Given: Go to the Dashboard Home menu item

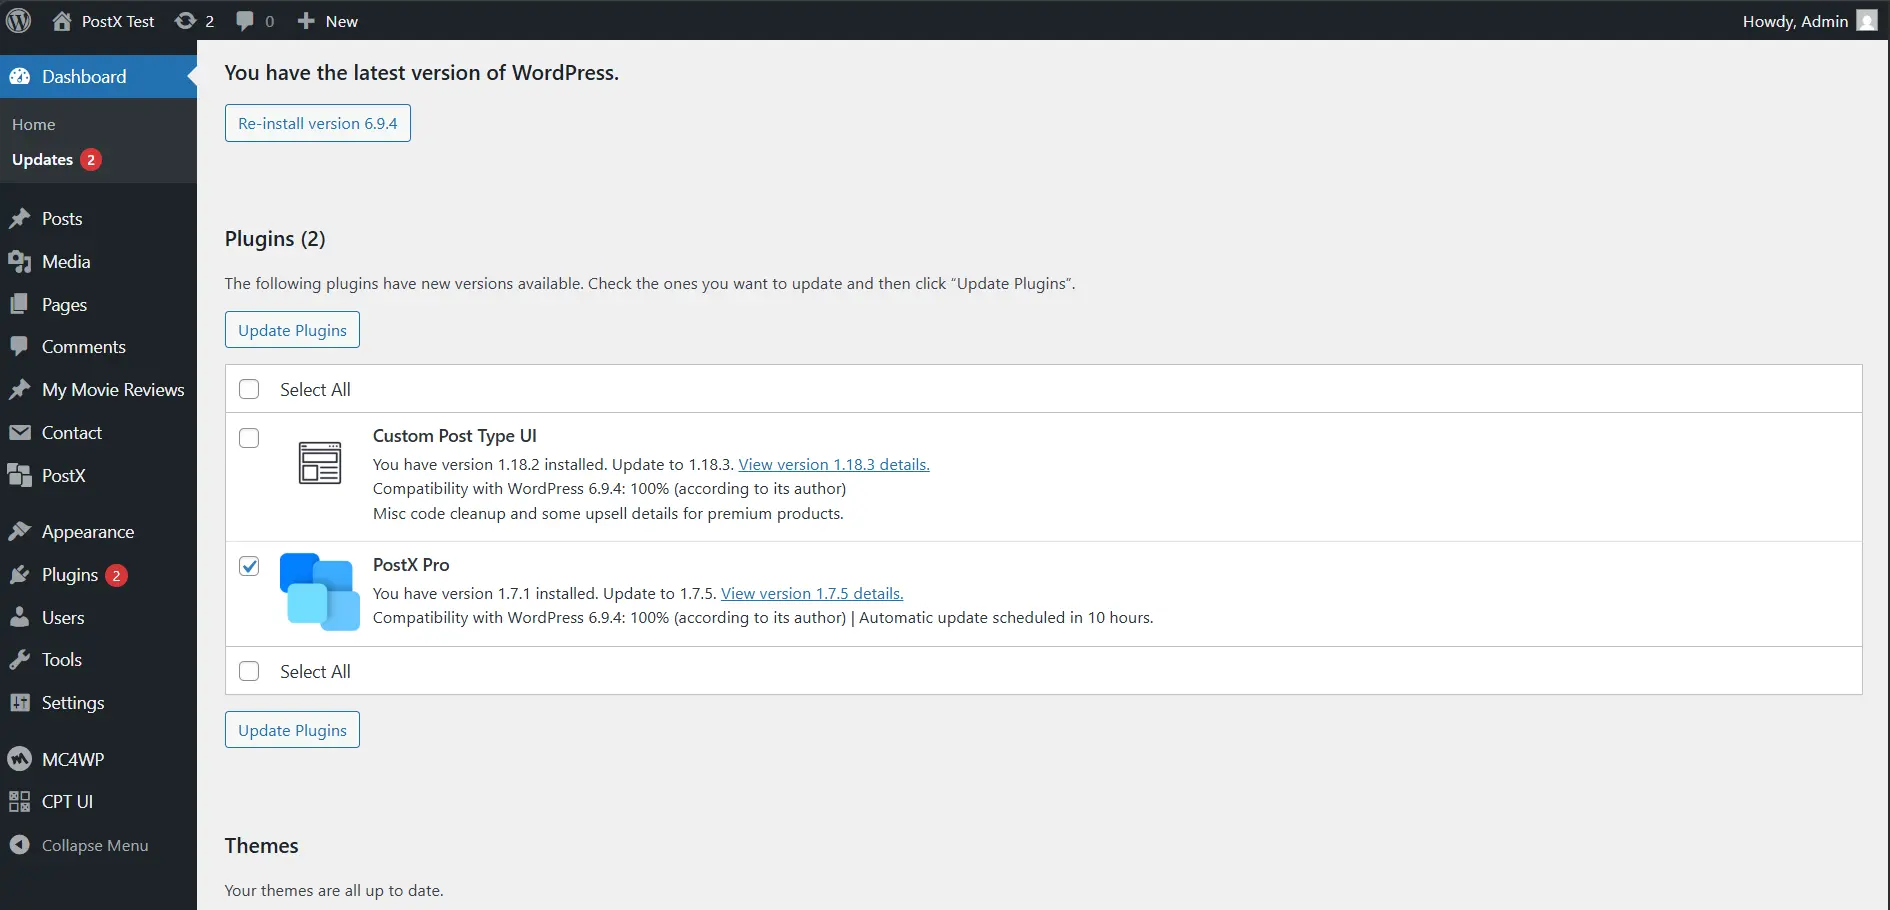Looking at the screenshot, I should click(33, 124).
